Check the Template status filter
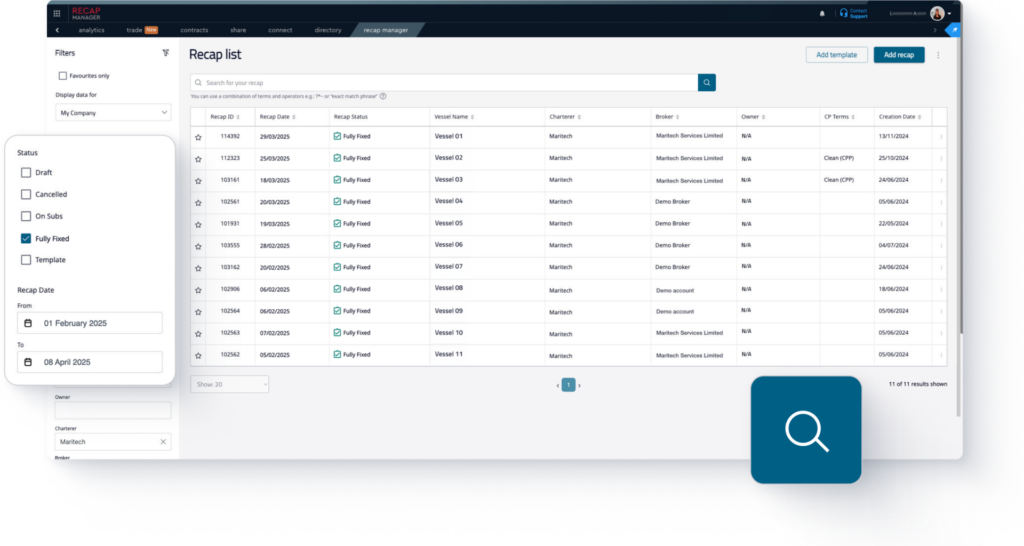 [x=26, y=259]
